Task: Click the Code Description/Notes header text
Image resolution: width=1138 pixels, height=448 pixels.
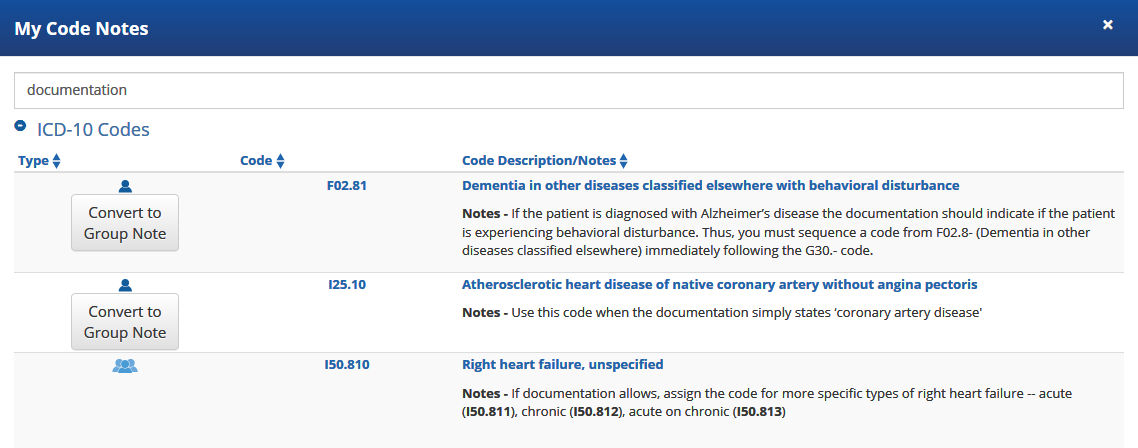Action: (539, 161)
